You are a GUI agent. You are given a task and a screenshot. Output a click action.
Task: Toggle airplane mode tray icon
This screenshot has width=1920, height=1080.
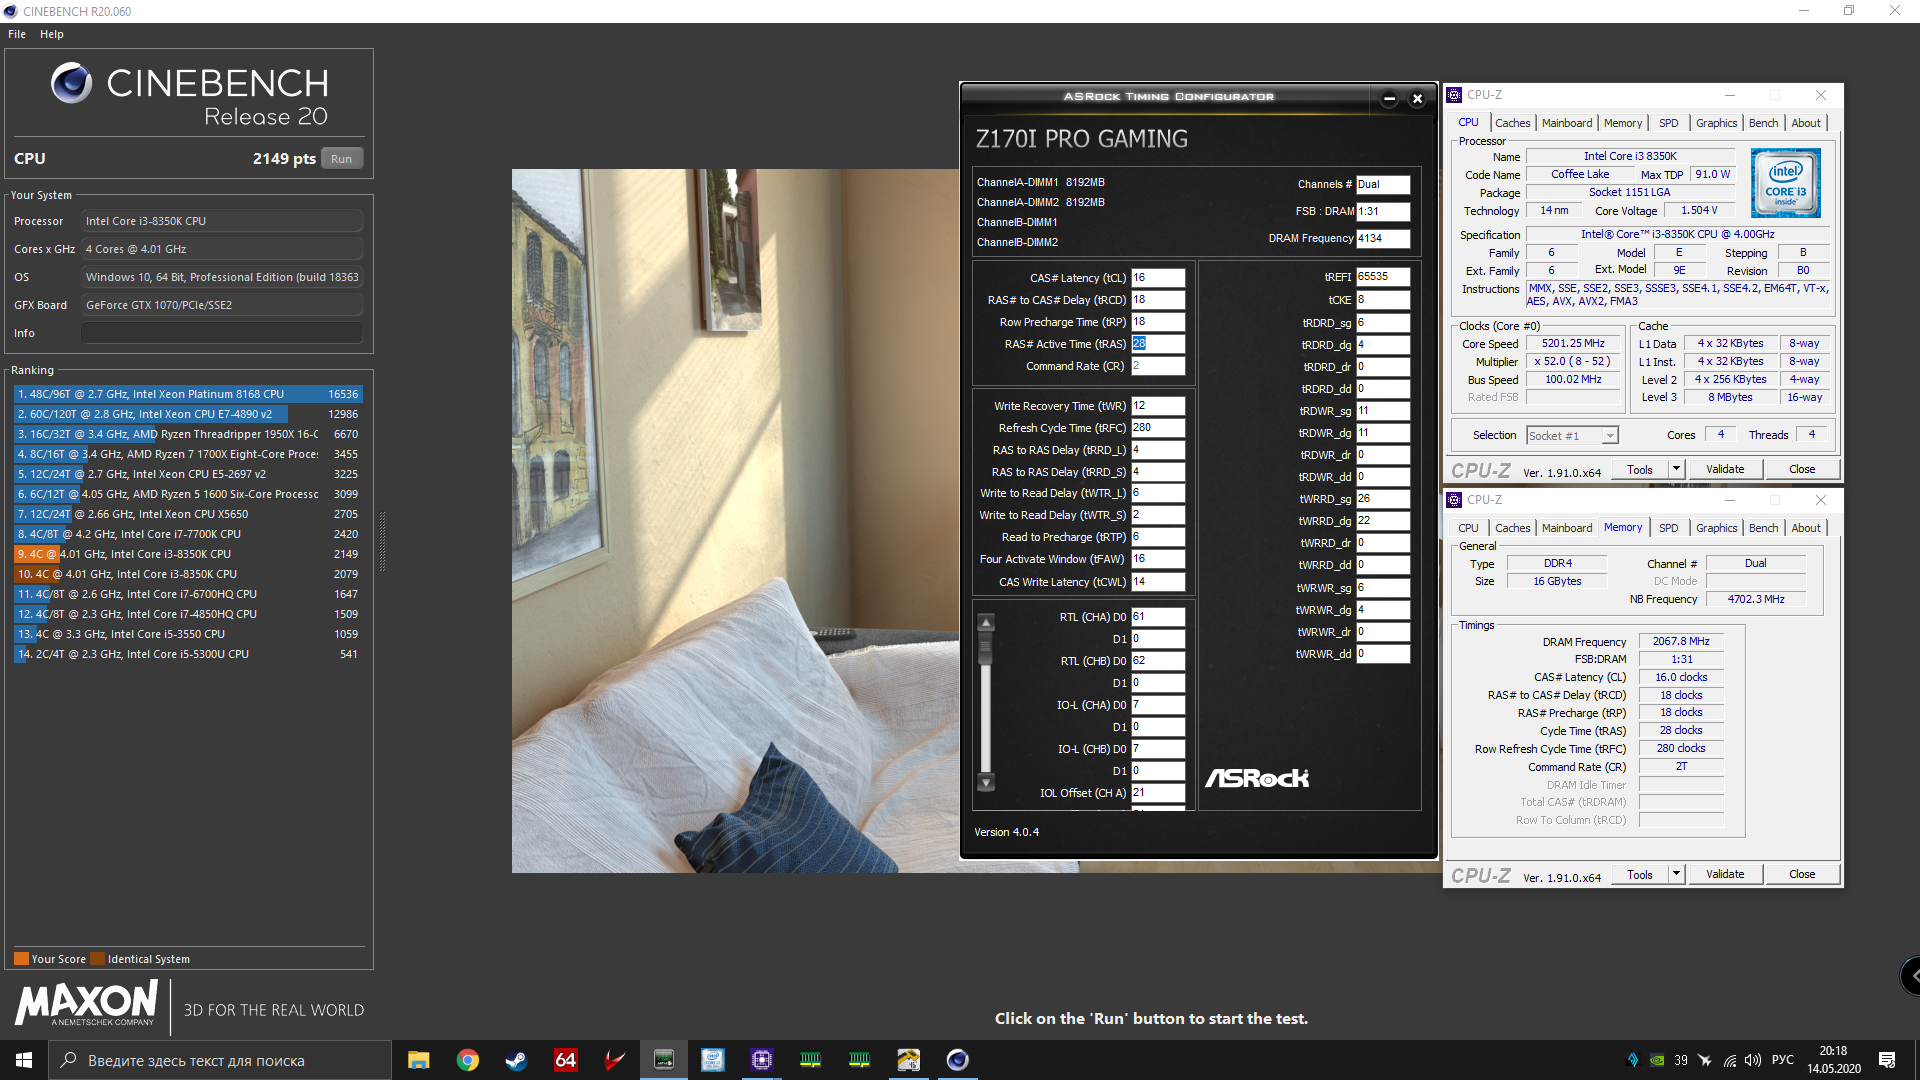click(x=1705, y=1060)
